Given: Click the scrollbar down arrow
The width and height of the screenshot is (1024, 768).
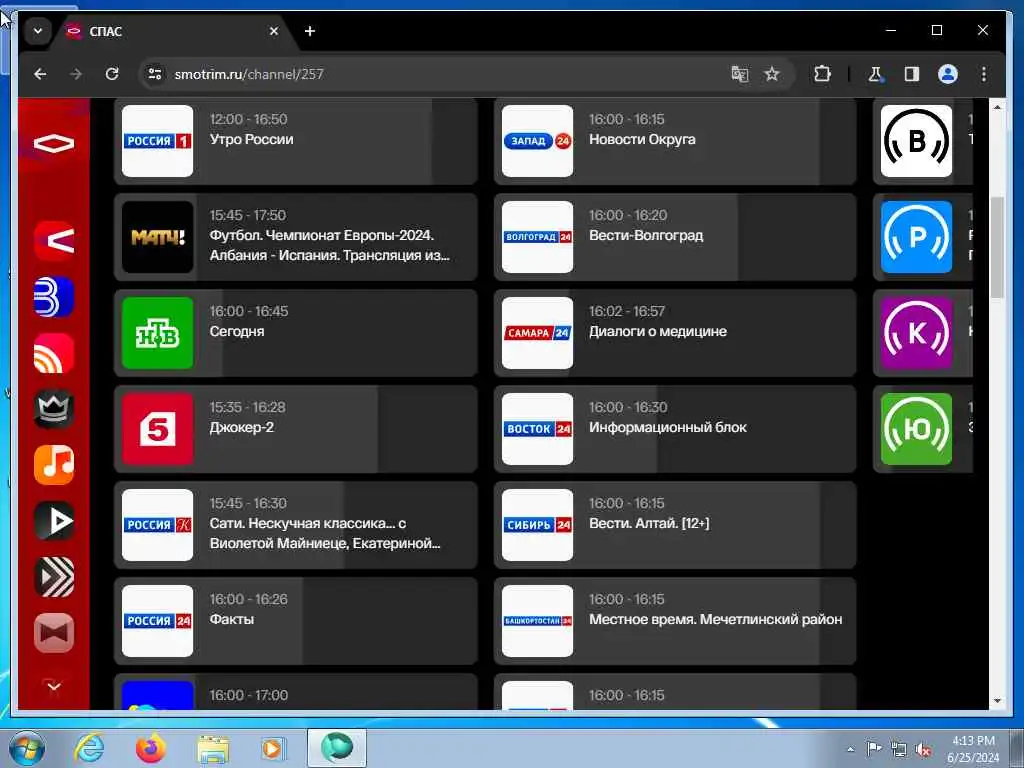Looking at the screenshot, I should 997,701.
